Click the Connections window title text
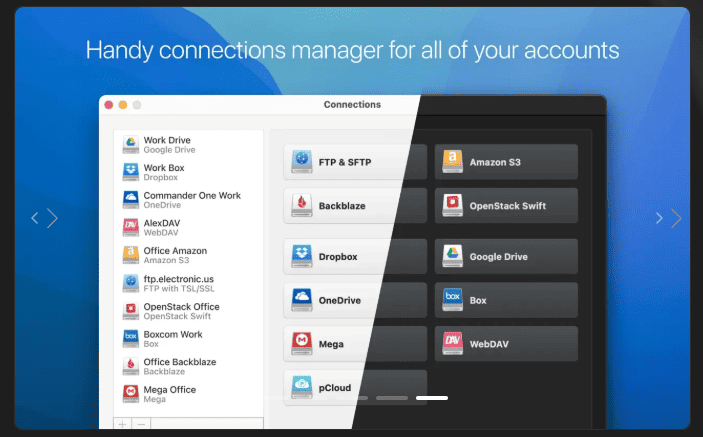The image size is (703, 437). pyautogui.click(x=352, y=104)
